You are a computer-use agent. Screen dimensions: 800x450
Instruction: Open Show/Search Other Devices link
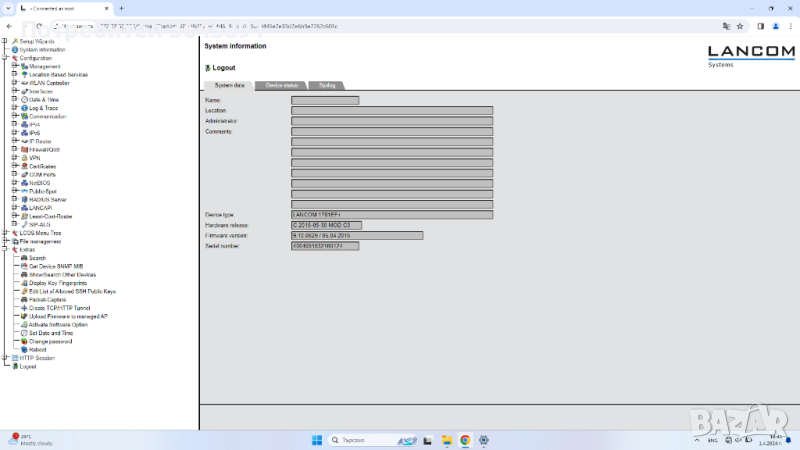pos(62,274)
